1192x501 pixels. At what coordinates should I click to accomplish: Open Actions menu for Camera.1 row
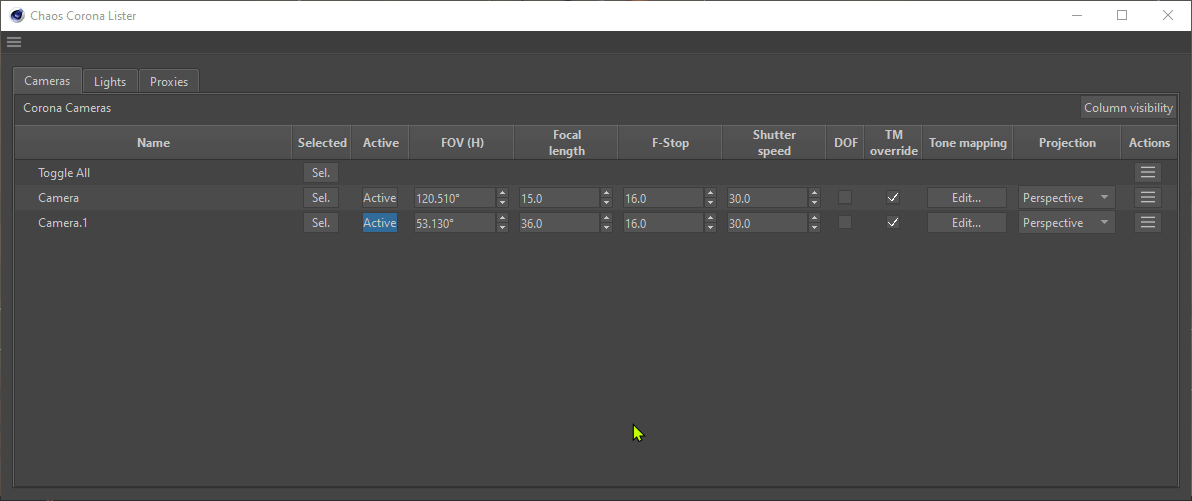pos(1148,223)
